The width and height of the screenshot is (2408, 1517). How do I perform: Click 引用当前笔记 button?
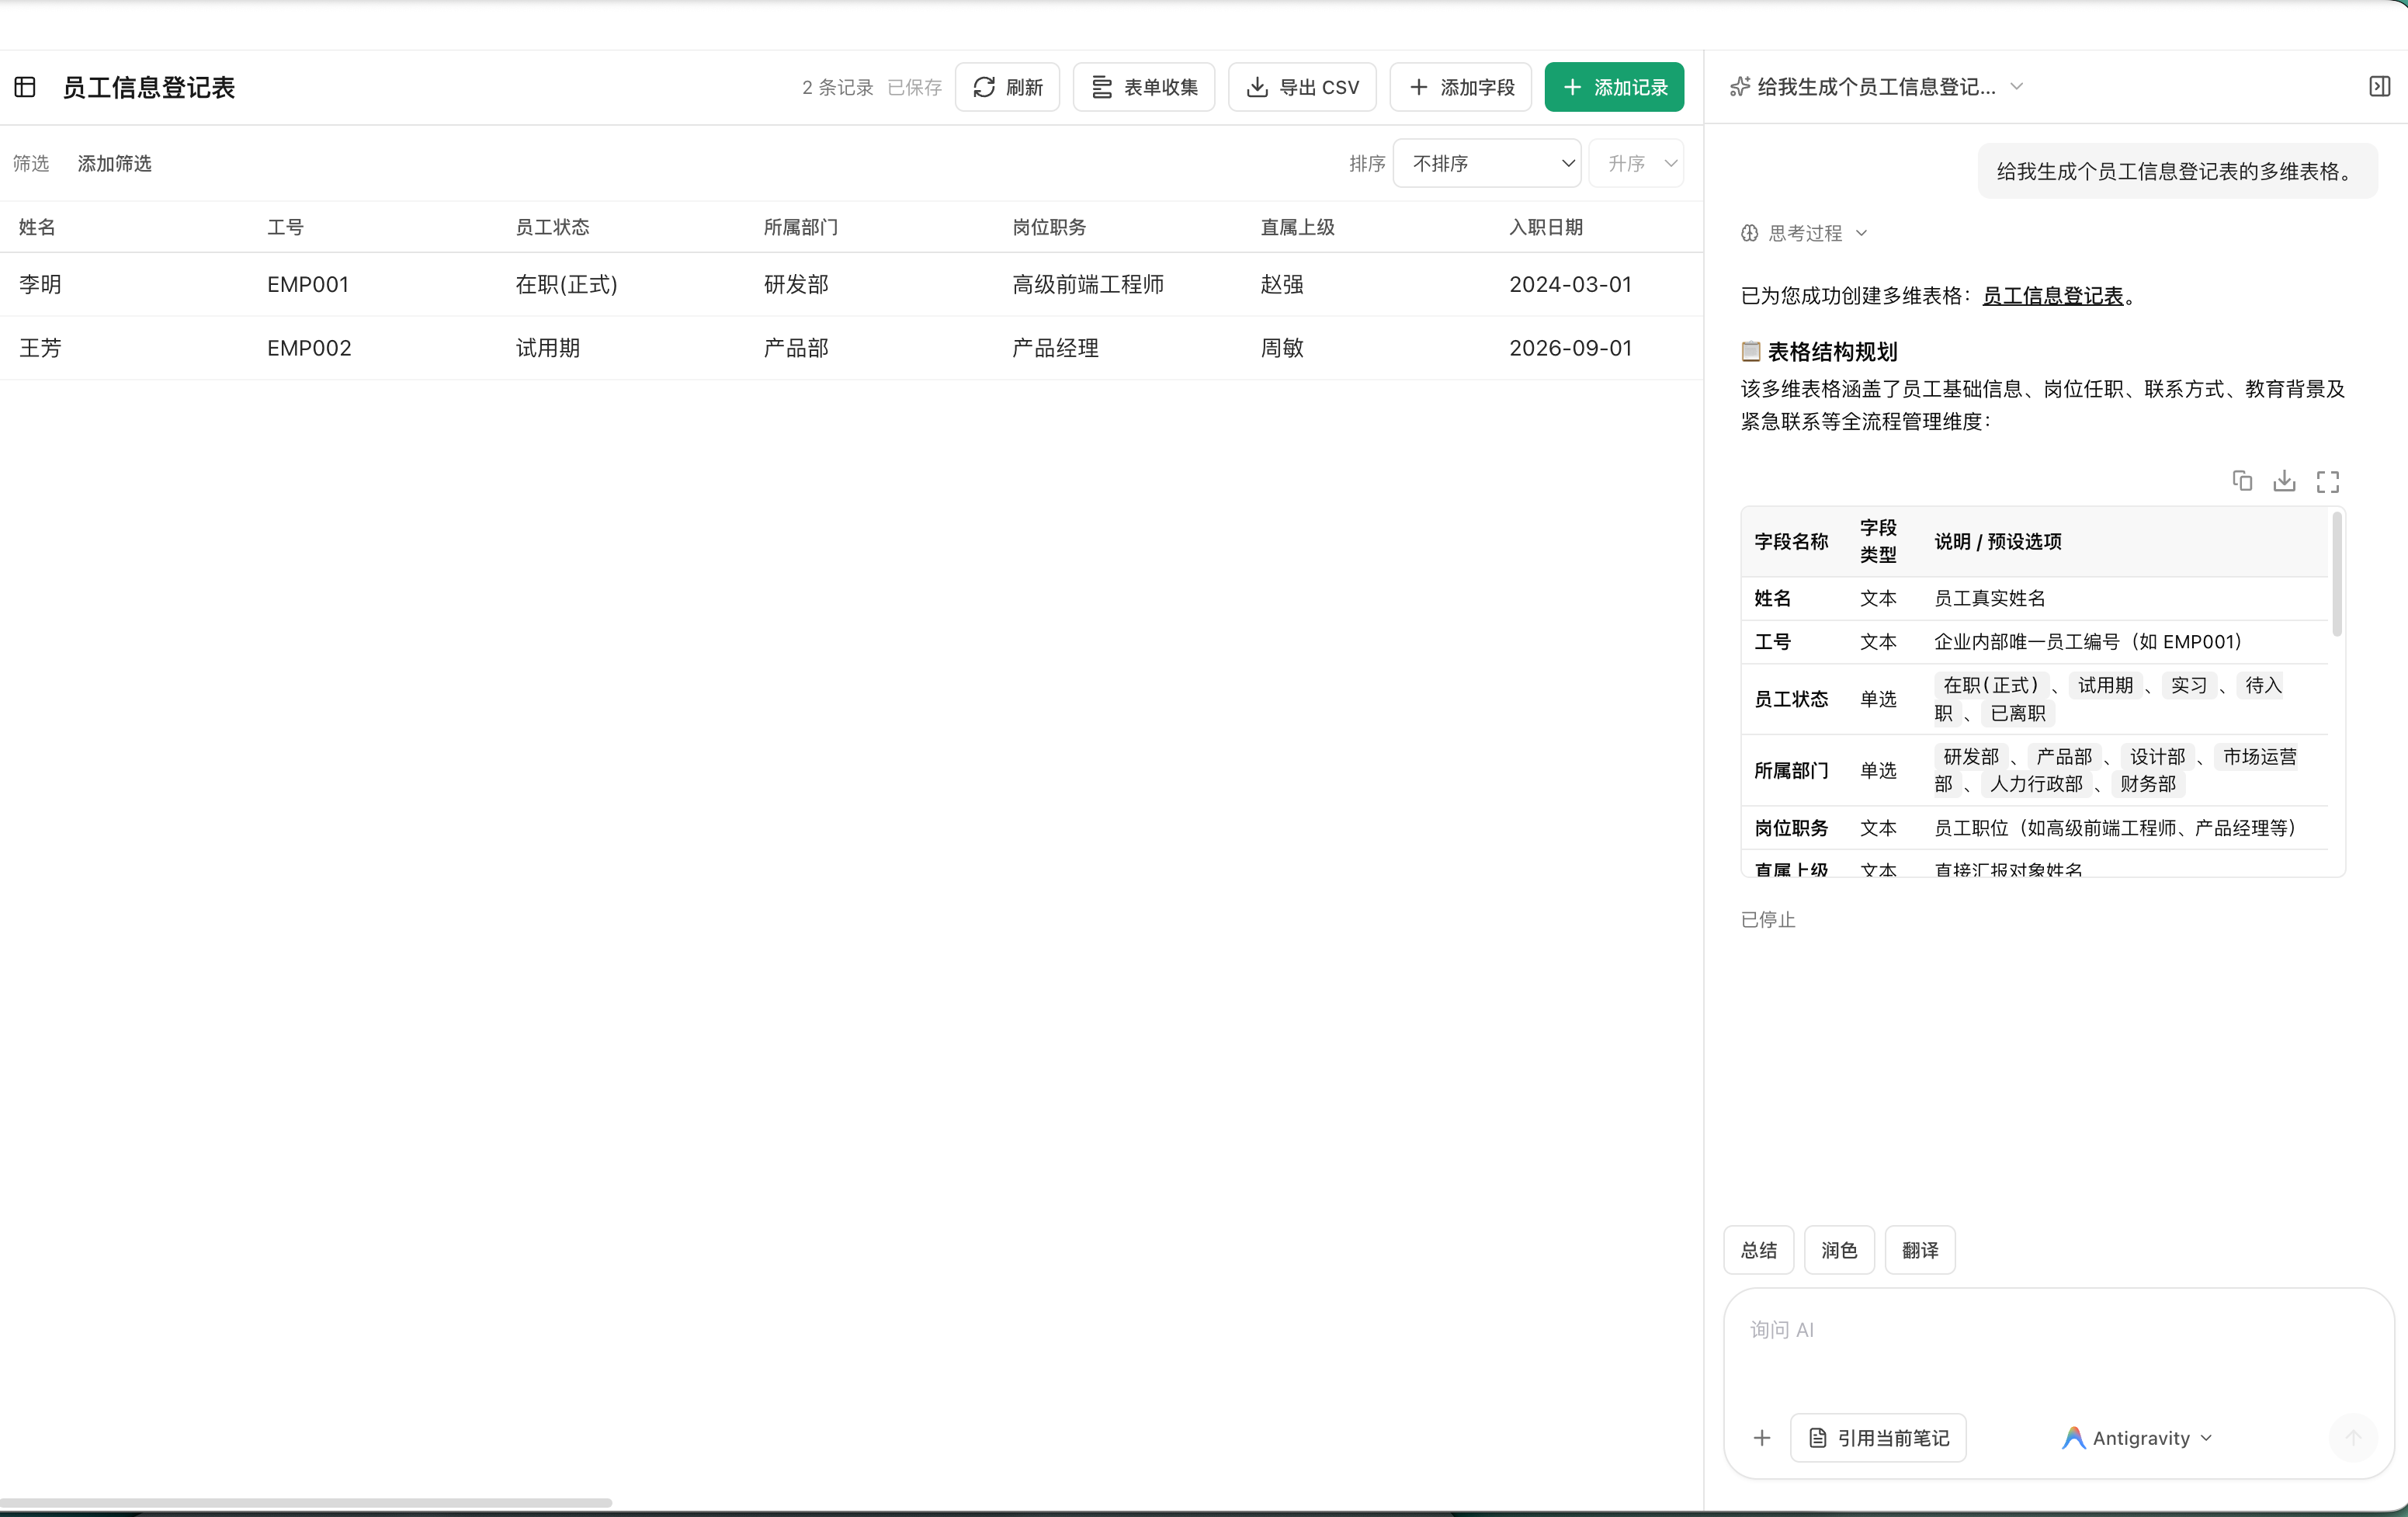[x=1878, y=1438]
